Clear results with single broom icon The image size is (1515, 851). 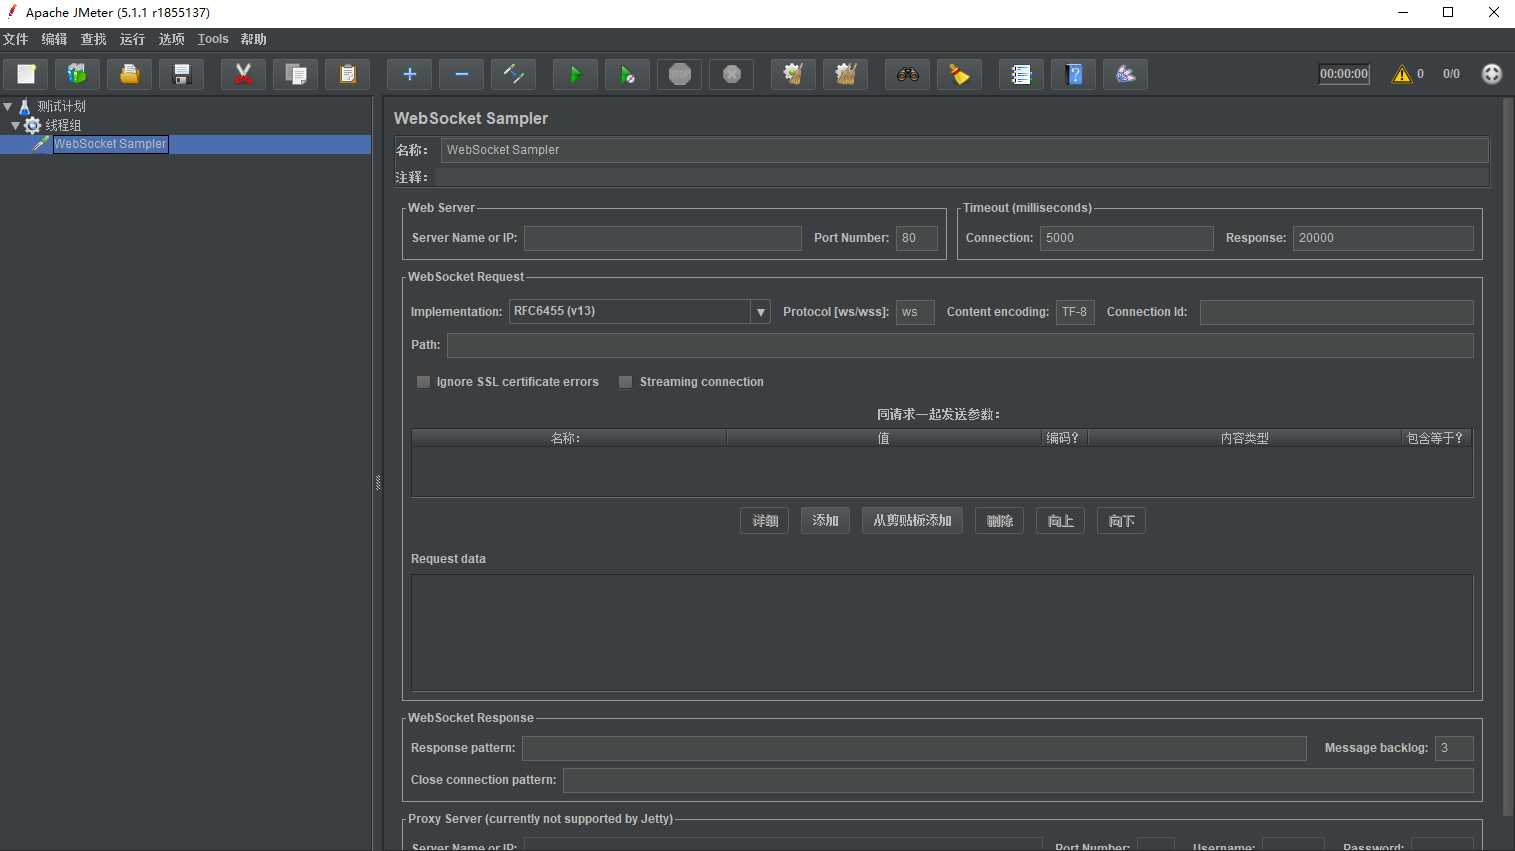coord(793,74)
